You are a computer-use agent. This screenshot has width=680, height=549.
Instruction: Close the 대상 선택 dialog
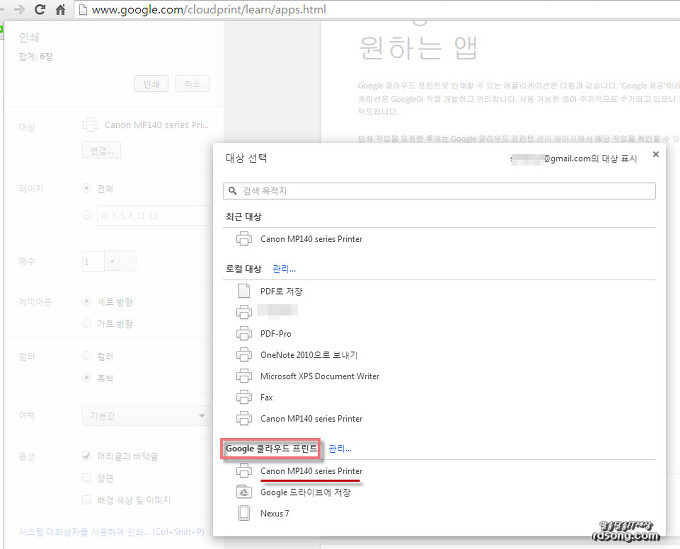pos(655,155)
